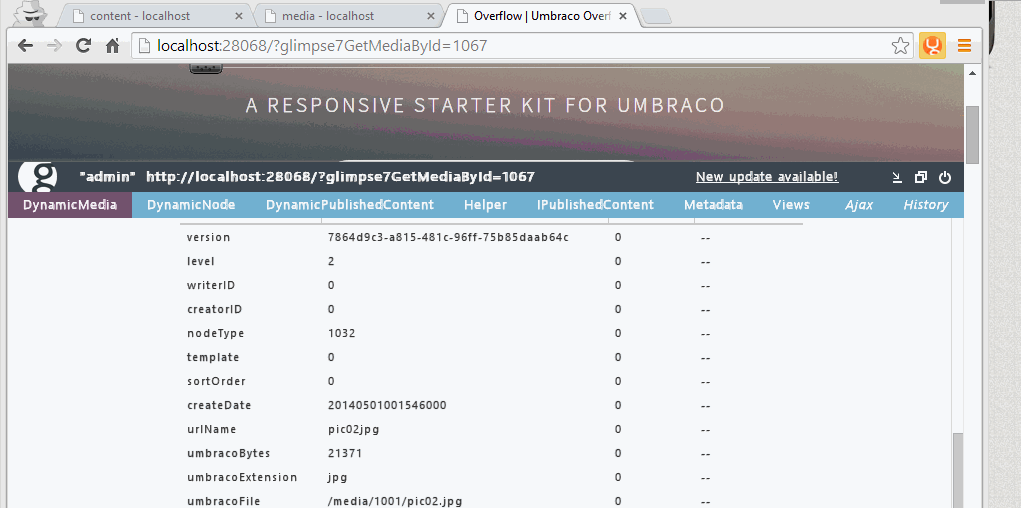Click the 'A Responsive Starter Kit for Umbraco' heading
This screenshot has height=508, width=1021.
tap(485, 106)
